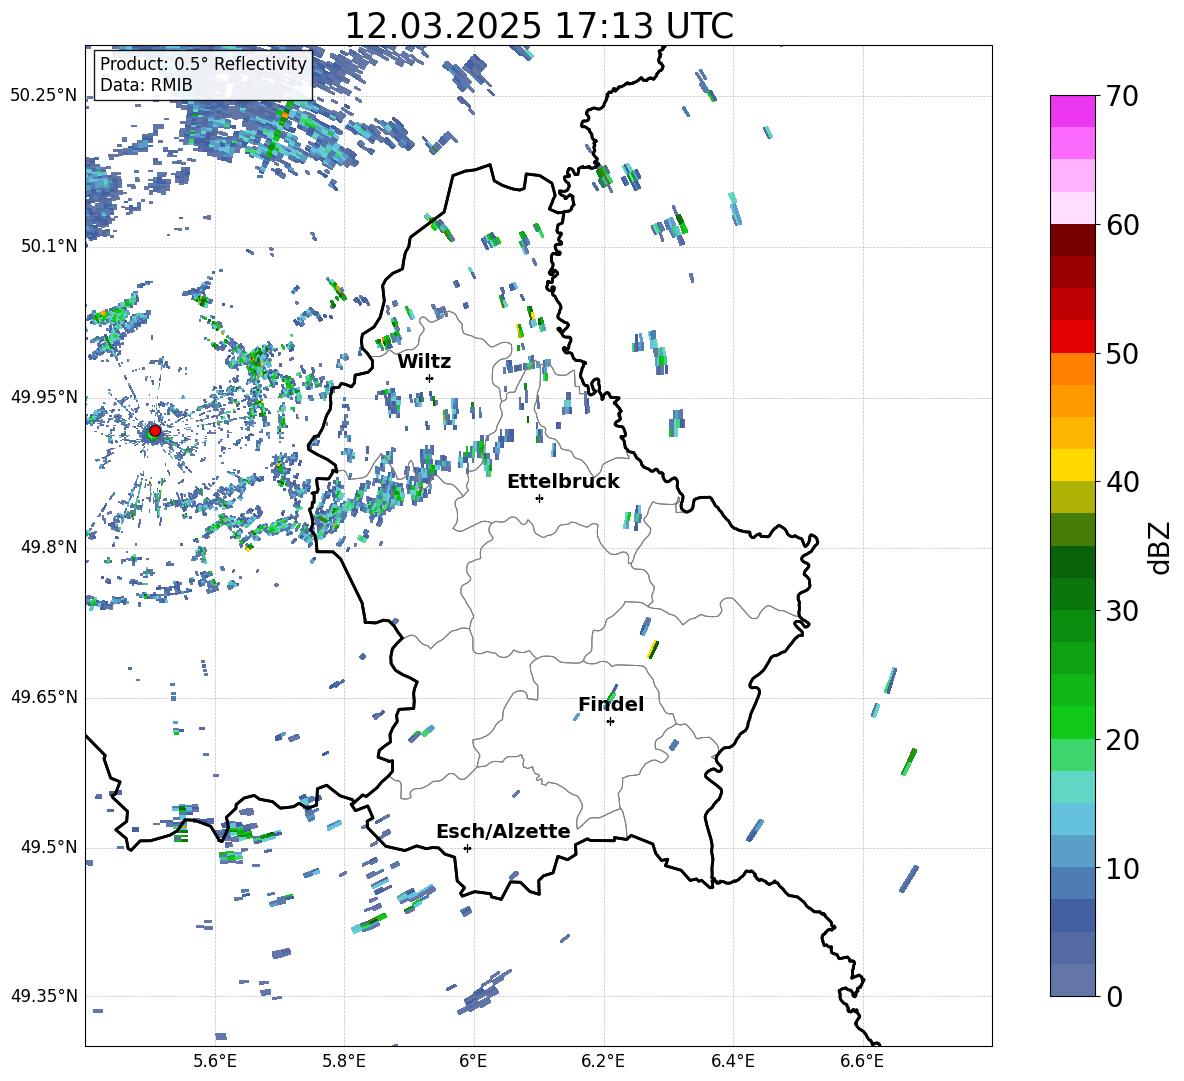Click the 'Data: RMIB' text
1184x1081 pixels.
(x=146, y=85)
